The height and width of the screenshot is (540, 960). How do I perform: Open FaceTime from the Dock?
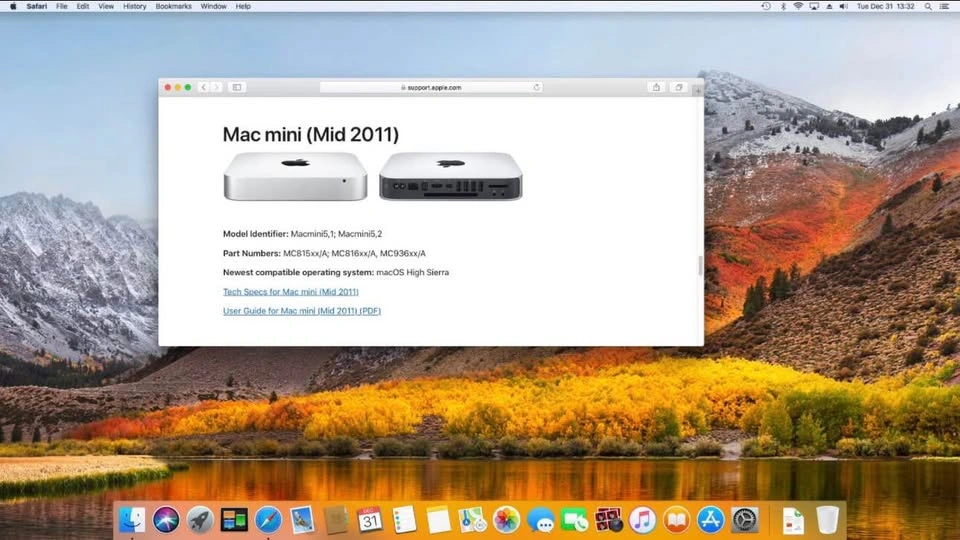[574, 520]
